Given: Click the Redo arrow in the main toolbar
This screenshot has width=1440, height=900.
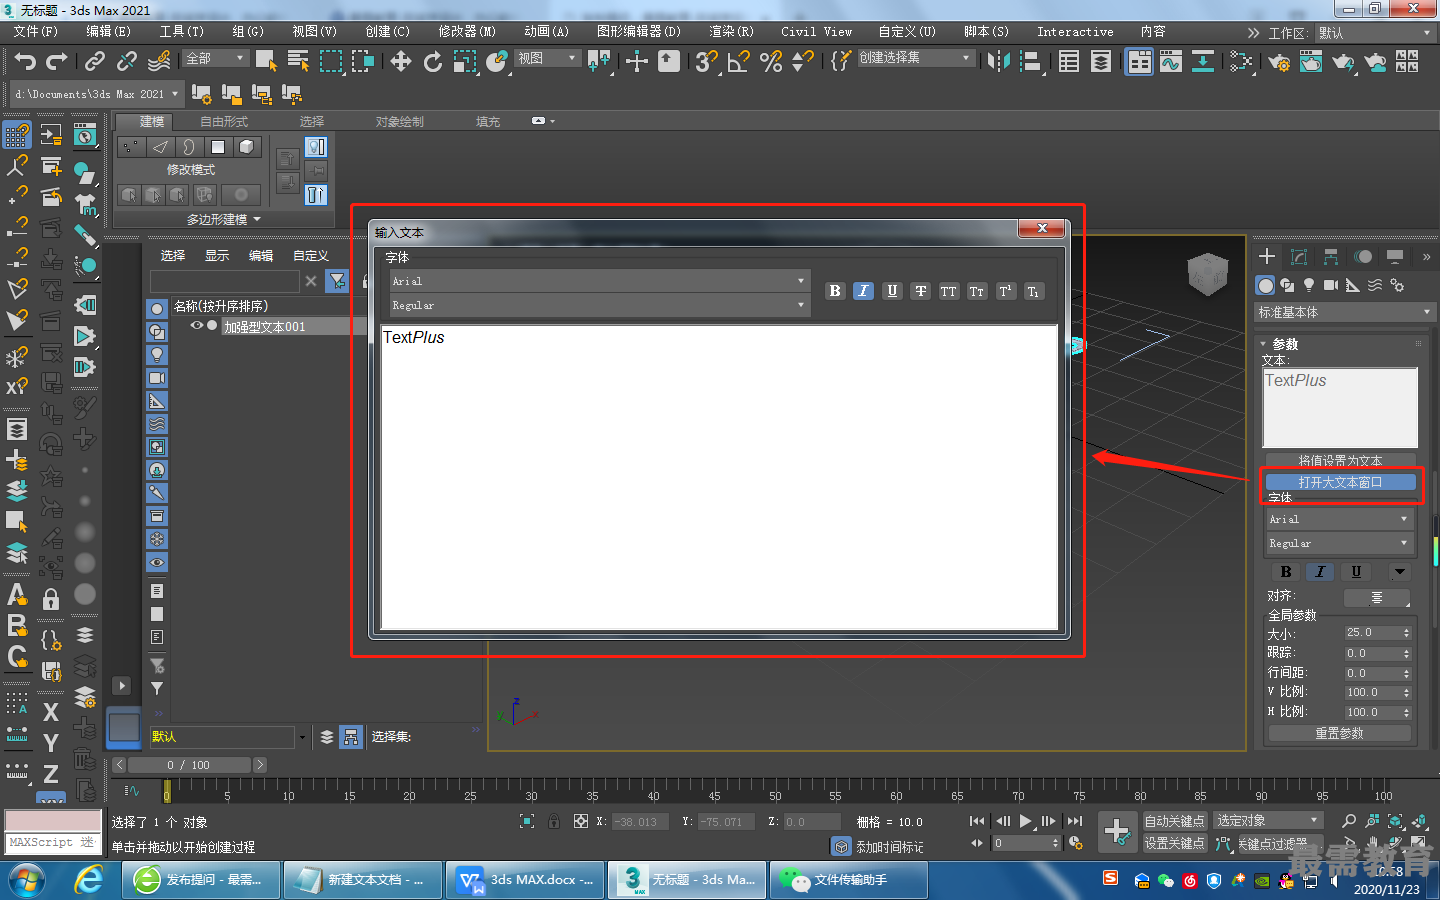Looking at the screenshot, I should click(x=57, y=62).
